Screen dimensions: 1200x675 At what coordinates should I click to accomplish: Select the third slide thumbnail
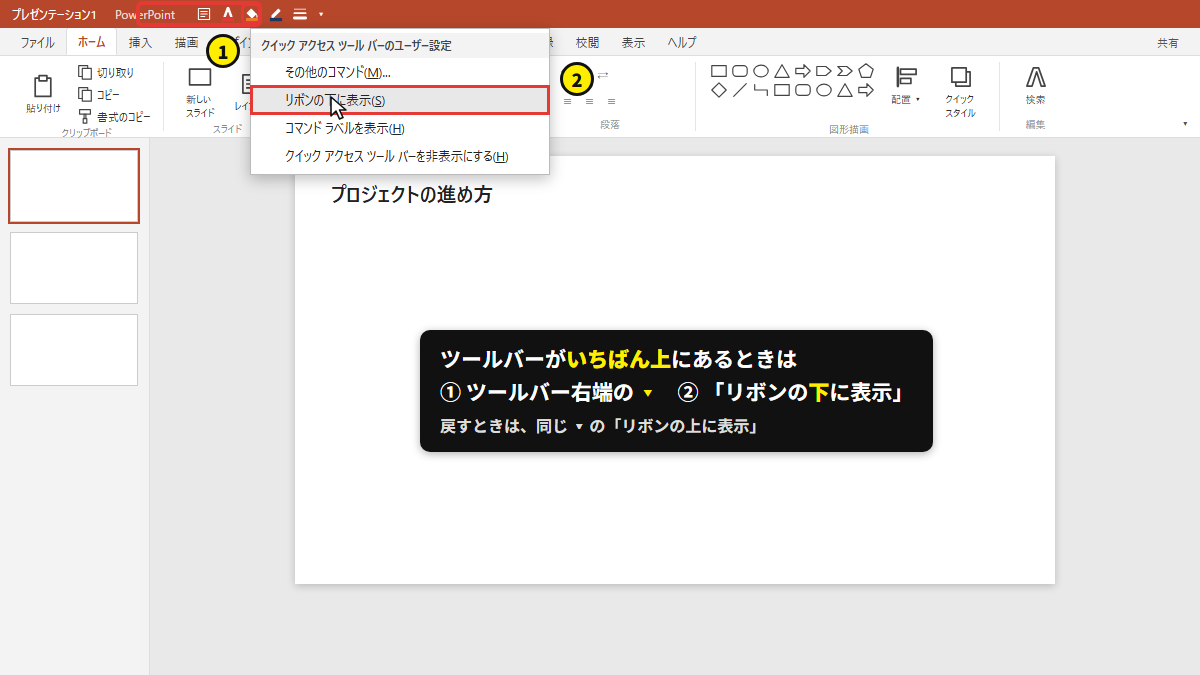[74, 350]
